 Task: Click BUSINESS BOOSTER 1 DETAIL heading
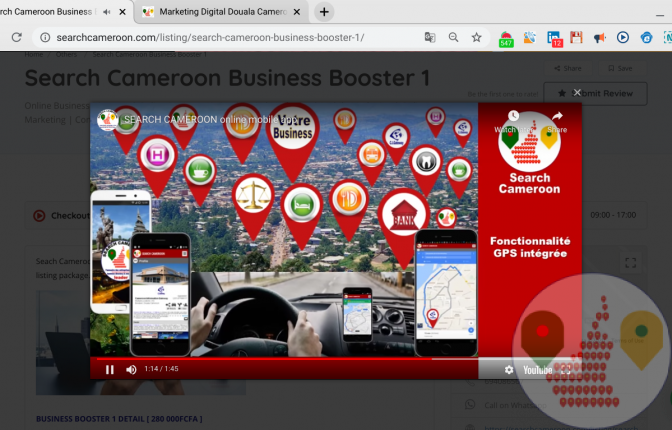[x=119, y=419]
